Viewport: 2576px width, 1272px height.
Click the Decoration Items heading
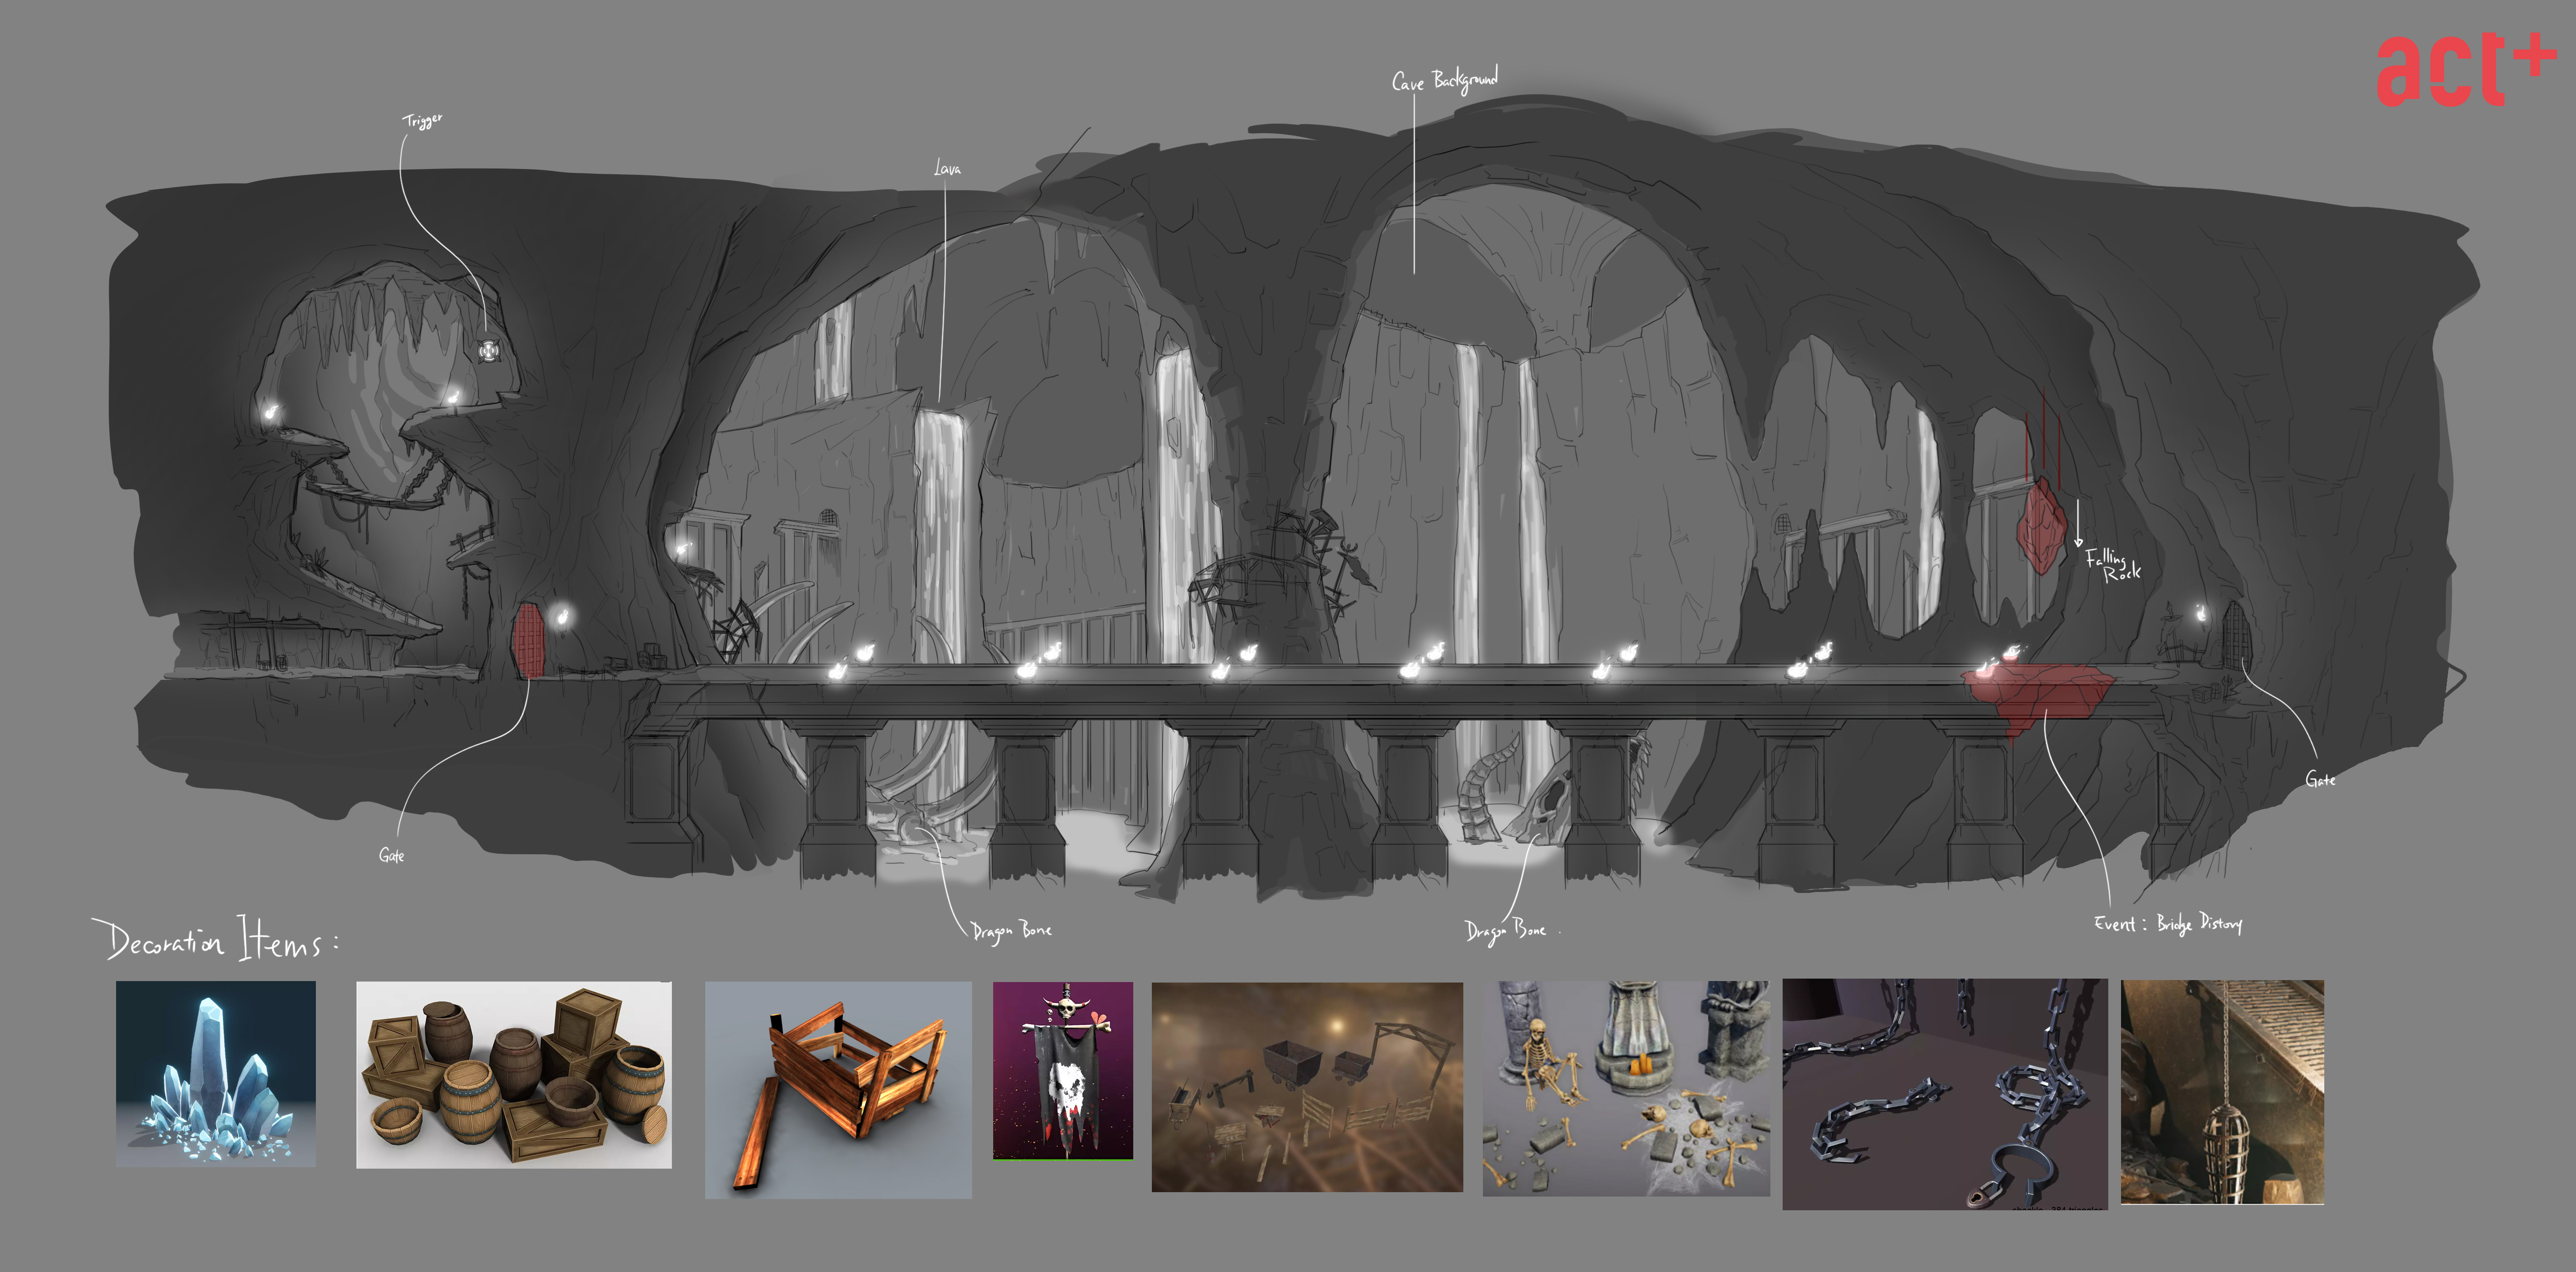click(215, 940)
